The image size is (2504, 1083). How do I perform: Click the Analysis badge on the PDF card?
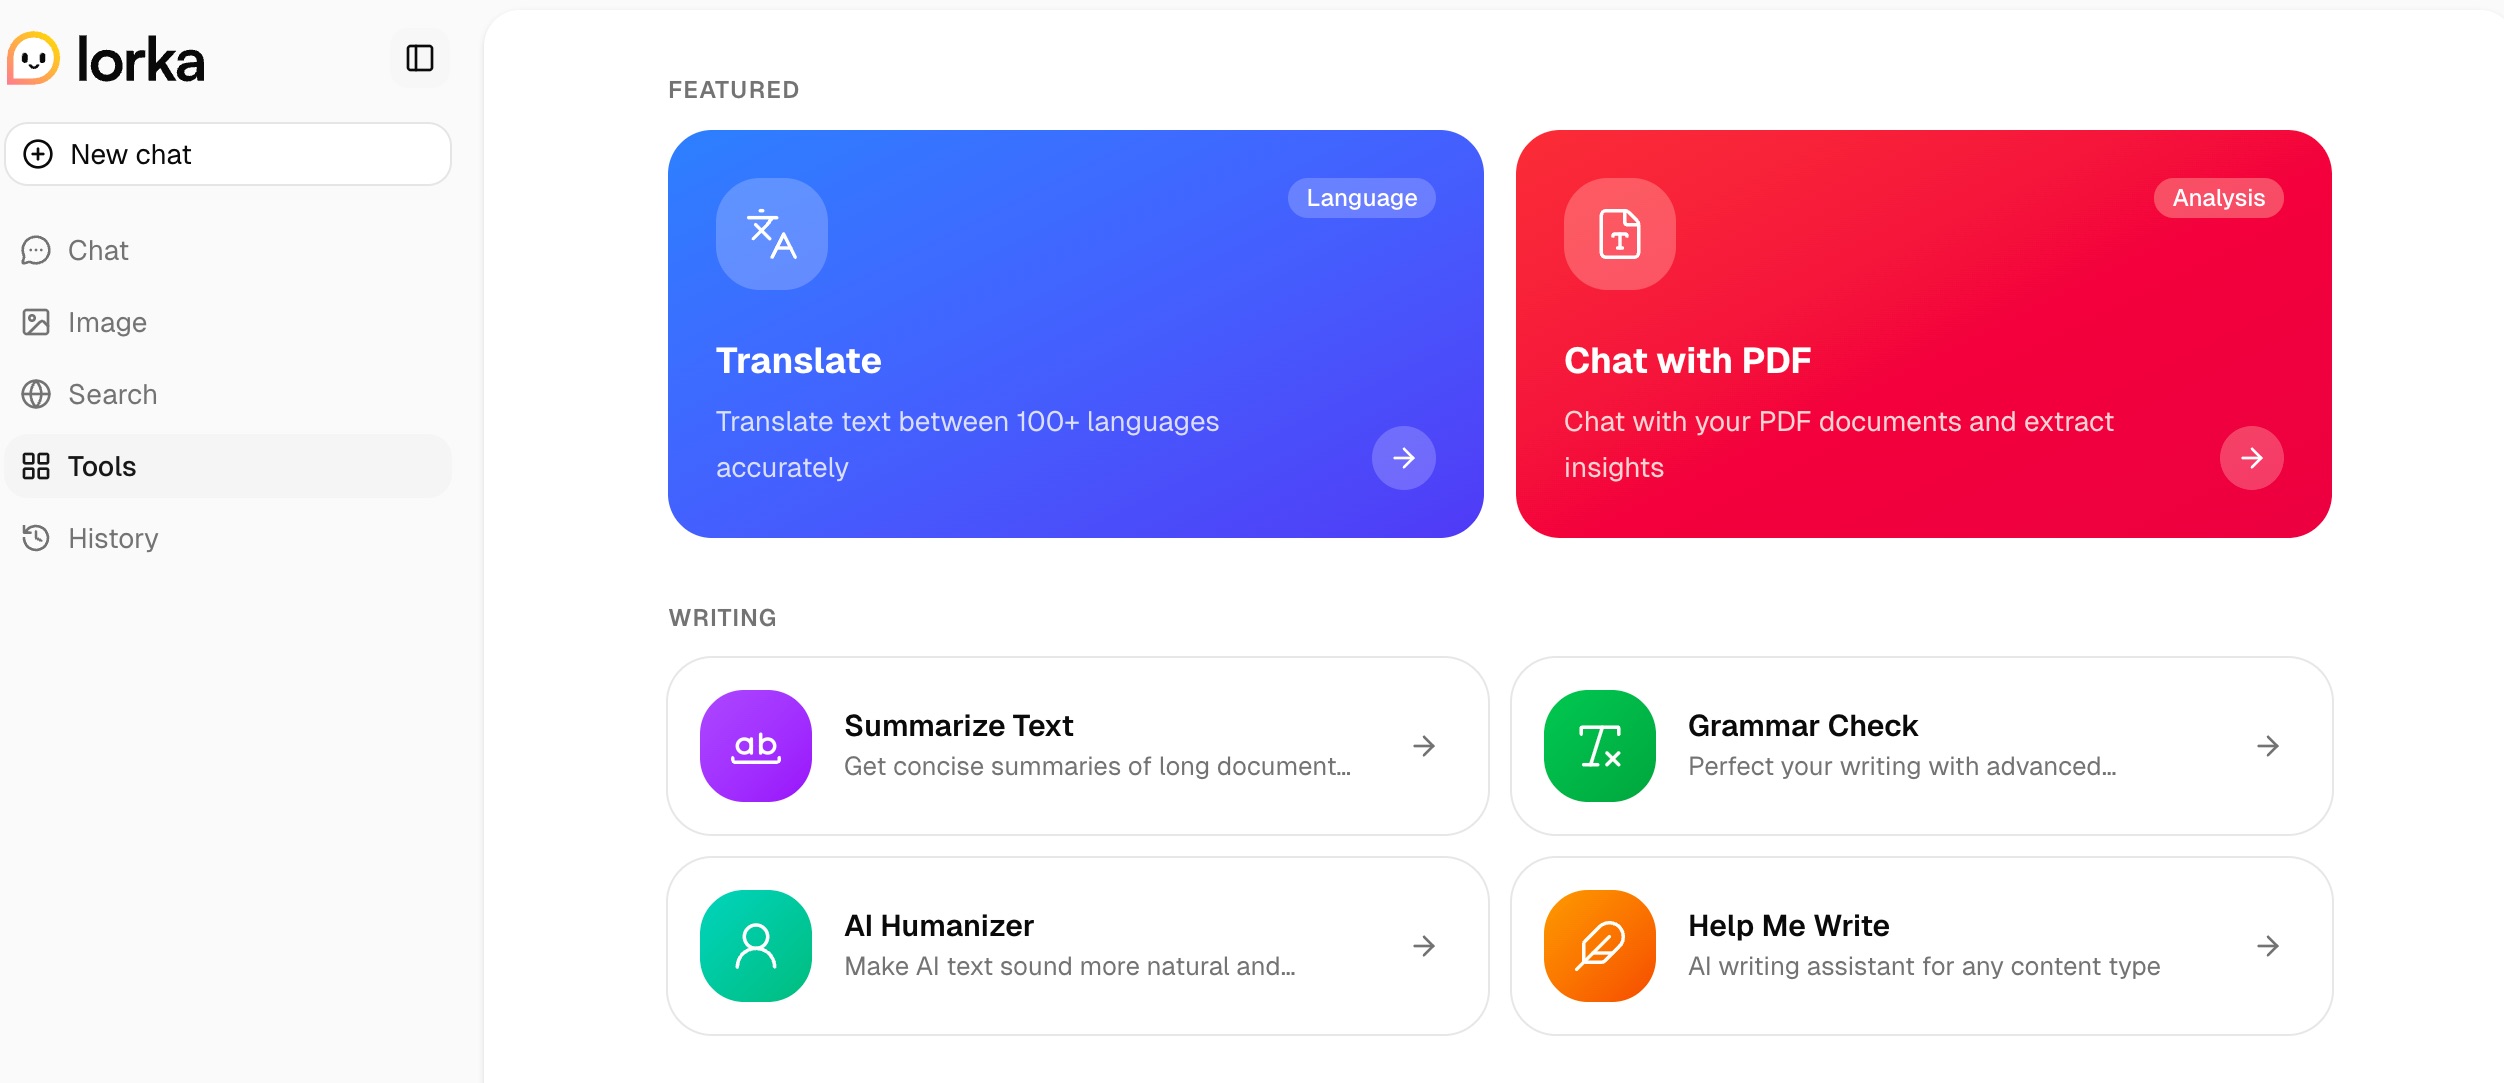click(2217, 198)
